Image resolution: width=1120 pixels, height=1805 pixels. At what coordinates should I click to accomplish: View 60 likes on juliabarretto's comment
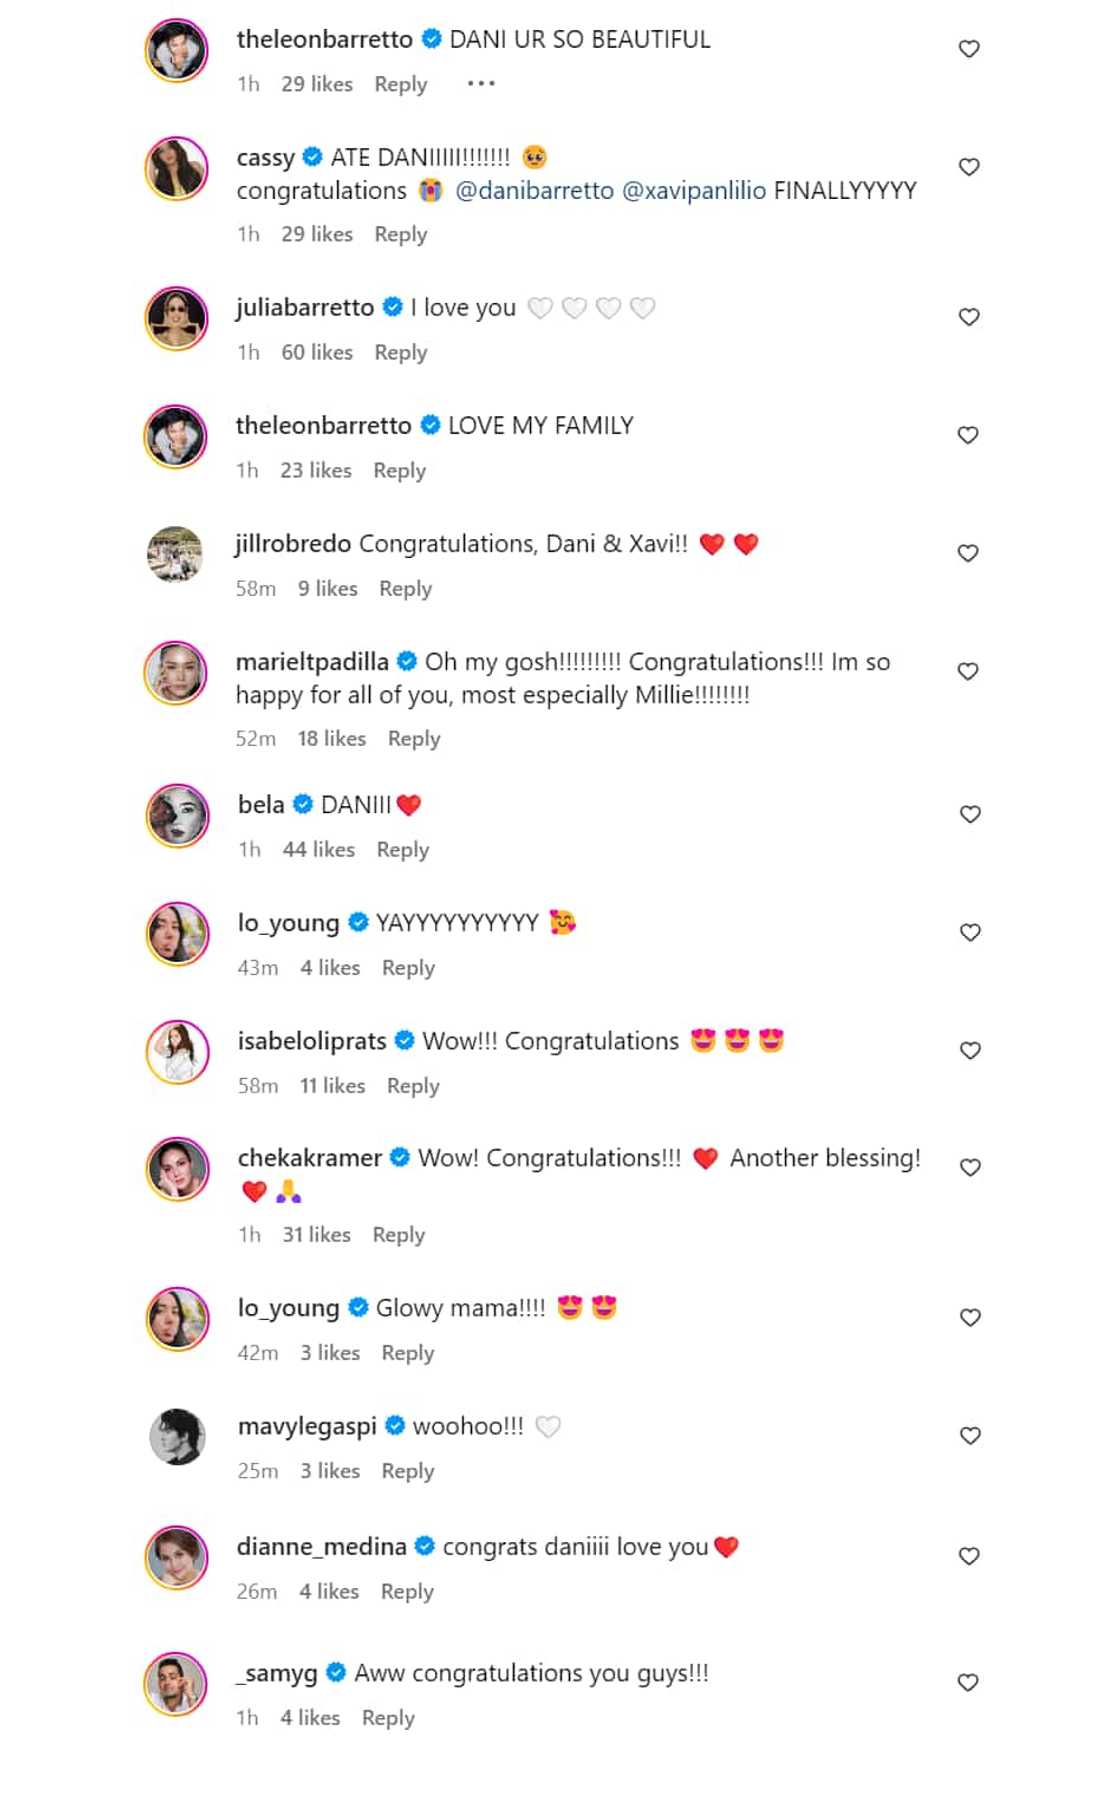point(317,352)
